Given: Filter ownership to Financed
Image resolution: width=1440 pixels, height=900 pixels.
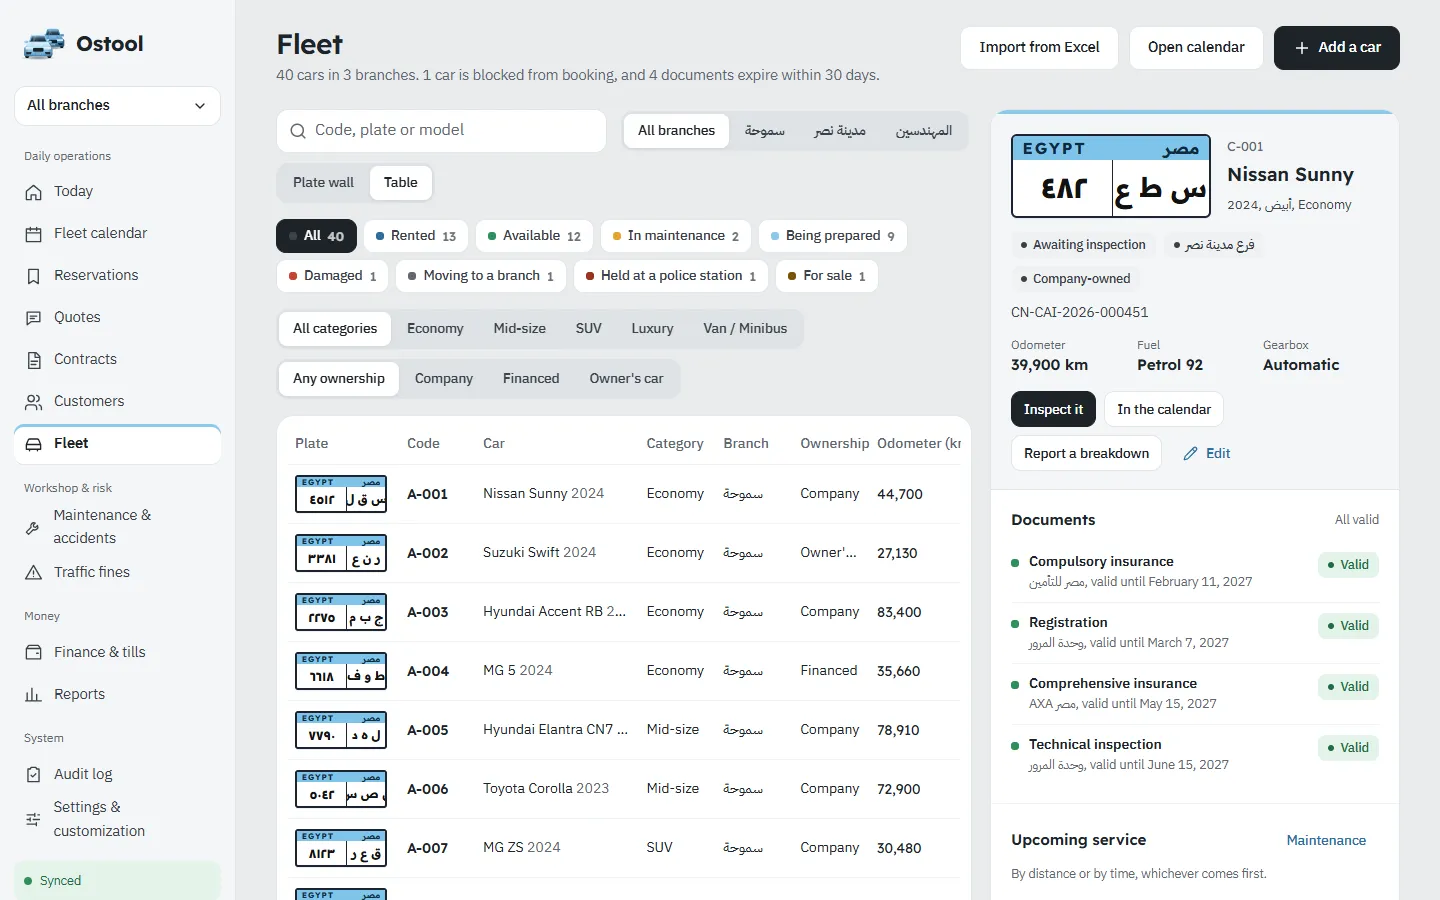Looking at the screenshot, I should coord(531,379).
